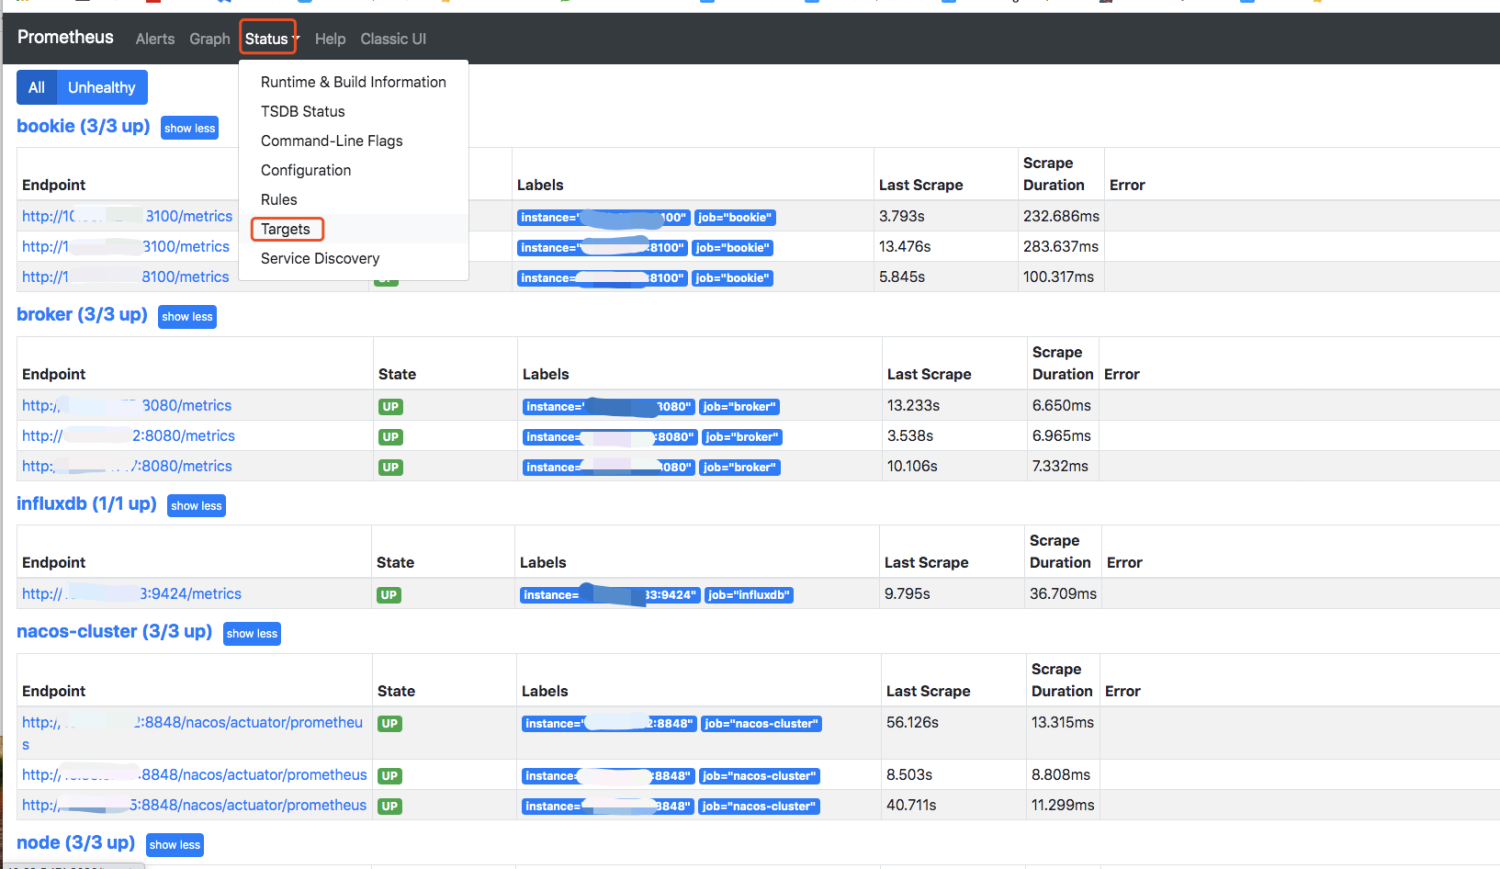Jump to node (3/3 up) heading
Screen dimensions: 1500x869
click(76, 842)
